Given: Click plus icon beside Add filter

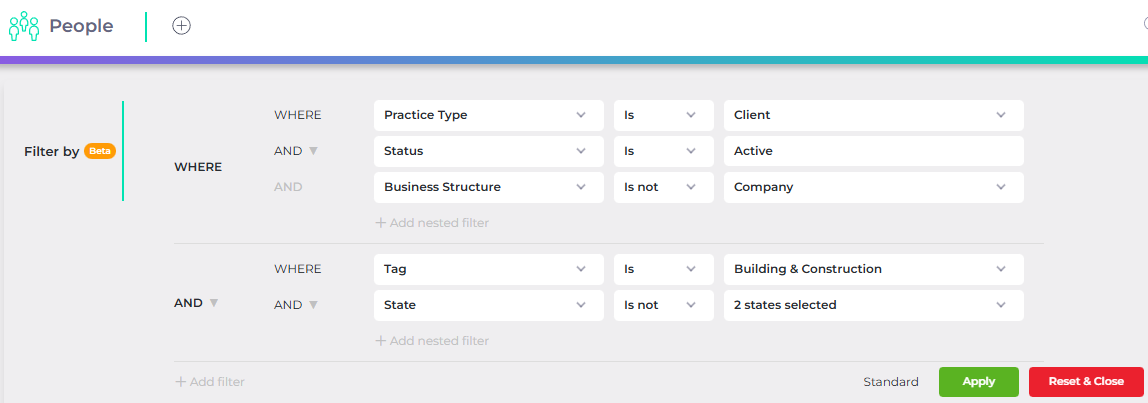Looking at the screenshot, I should [x=180, y=382].
